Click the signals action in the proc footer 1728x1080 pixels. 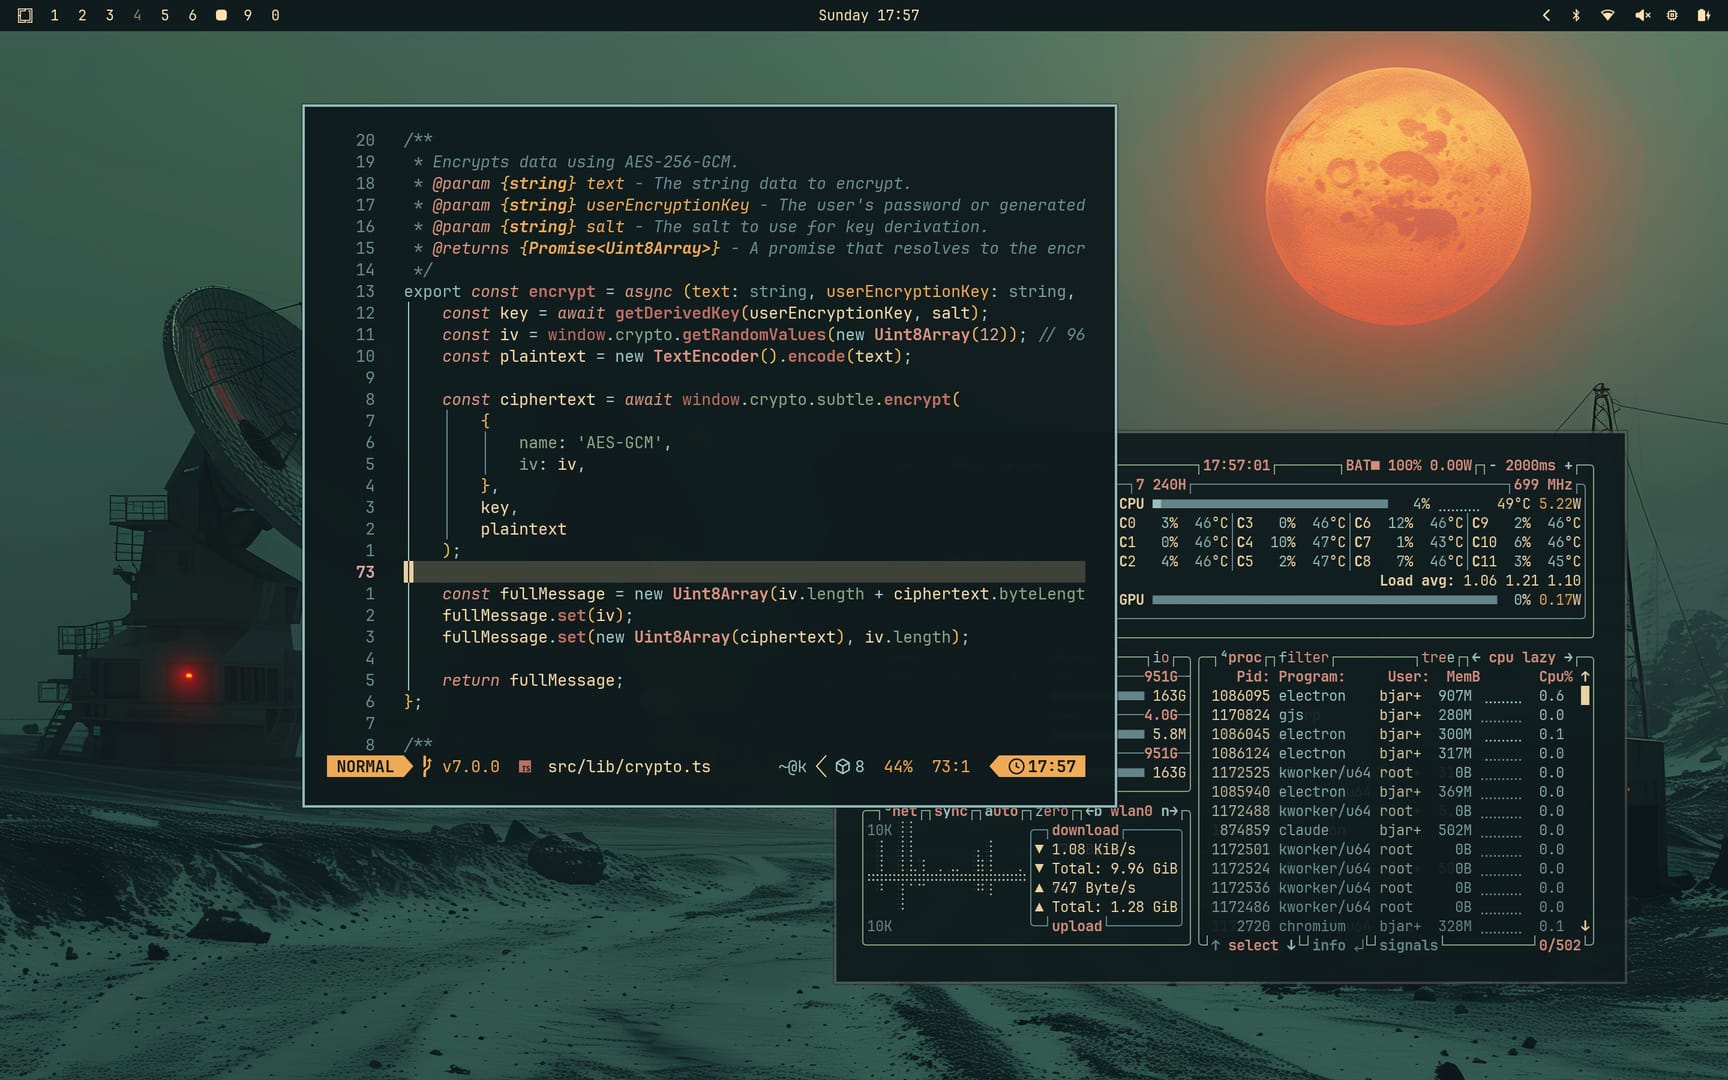tap(1408, 945)
